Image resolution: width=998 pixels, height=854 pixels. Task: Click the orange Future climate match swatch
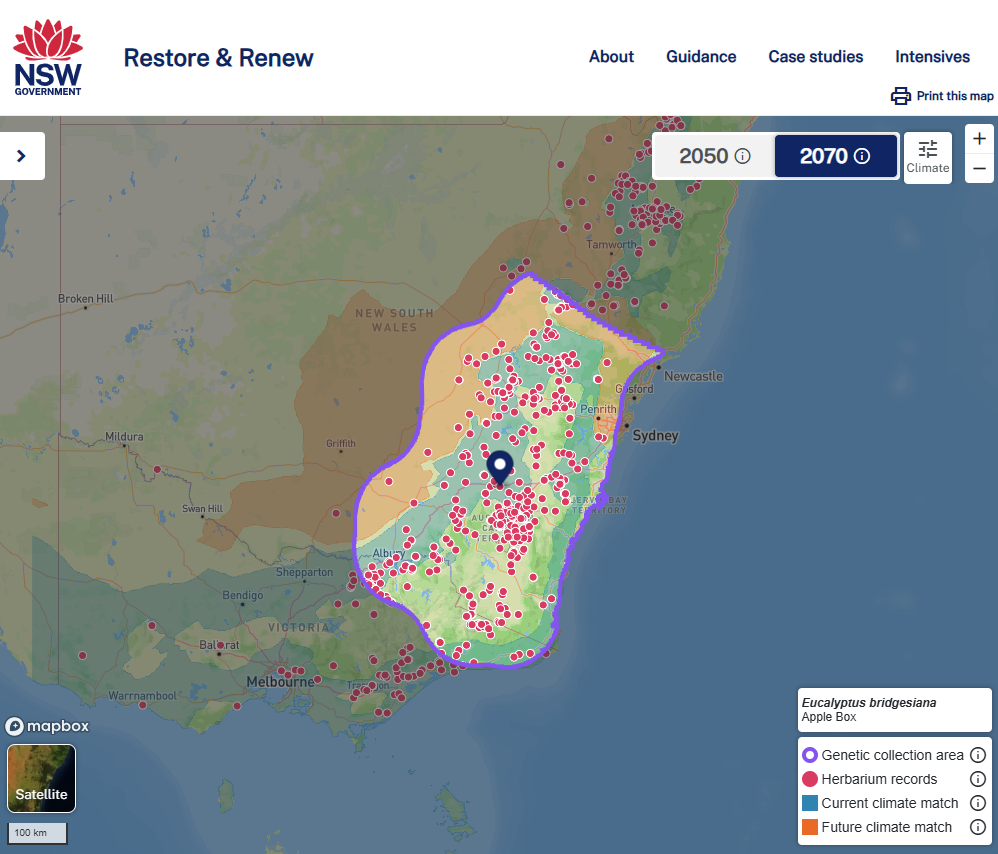[x=810, y=827]
